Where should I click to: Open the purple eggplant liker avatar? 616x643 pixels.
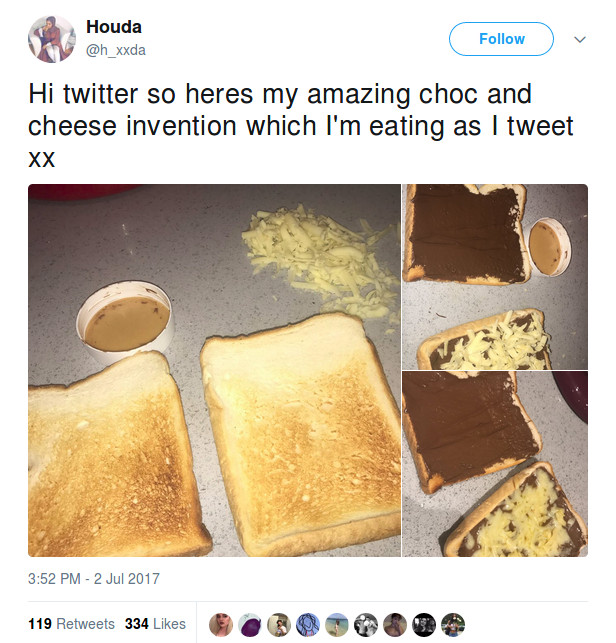click(x=250, y=625)
